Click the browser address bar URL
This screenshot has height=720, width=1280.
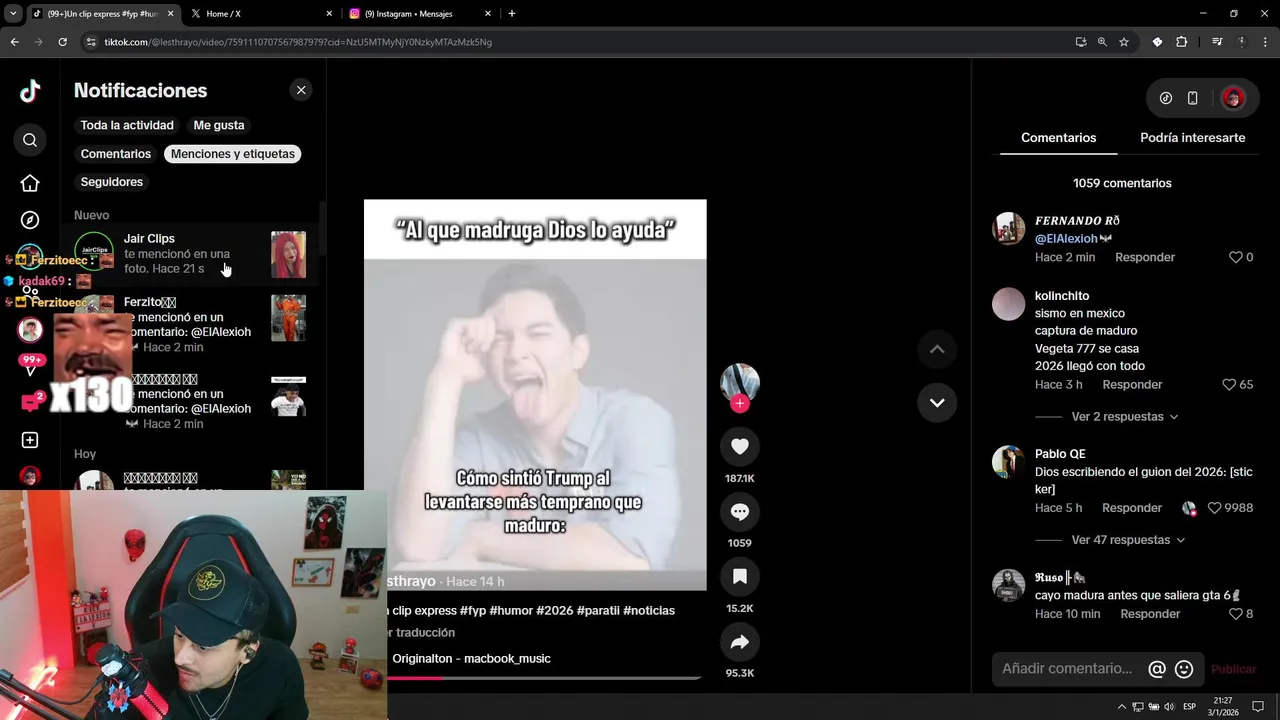coord(298,42)
